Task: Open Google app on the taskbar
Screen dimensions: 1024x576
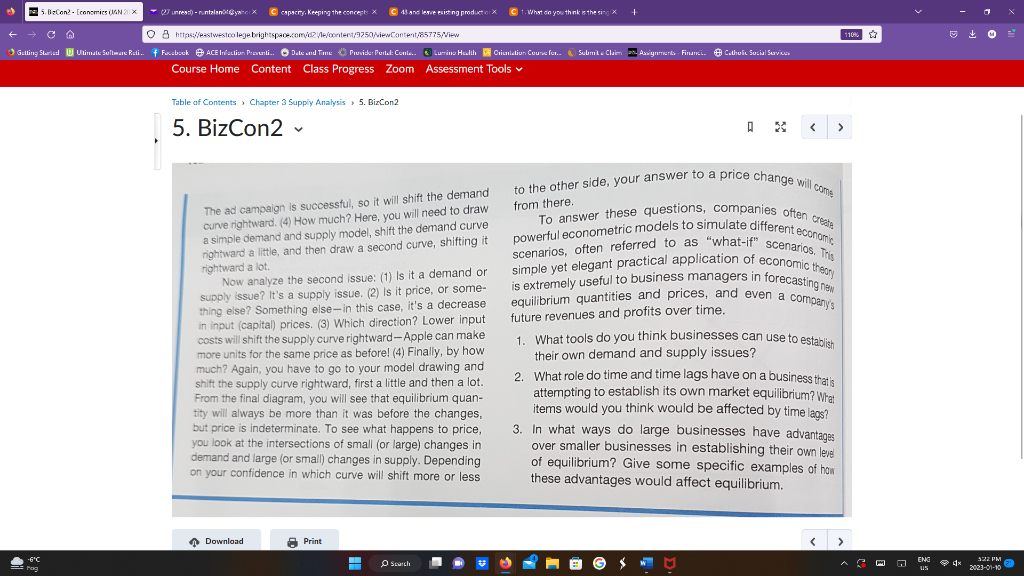Action: click(599, 563)
